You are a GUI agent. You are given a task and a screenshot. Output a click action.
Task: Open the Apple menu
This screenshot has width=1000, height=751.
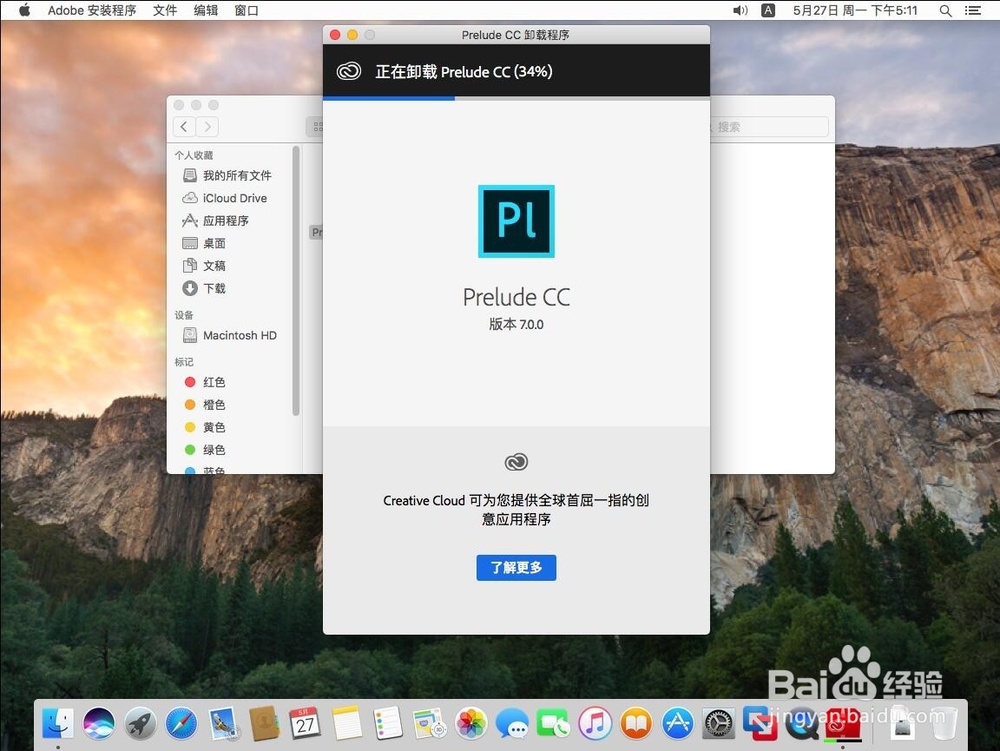[x=24, y=10]
